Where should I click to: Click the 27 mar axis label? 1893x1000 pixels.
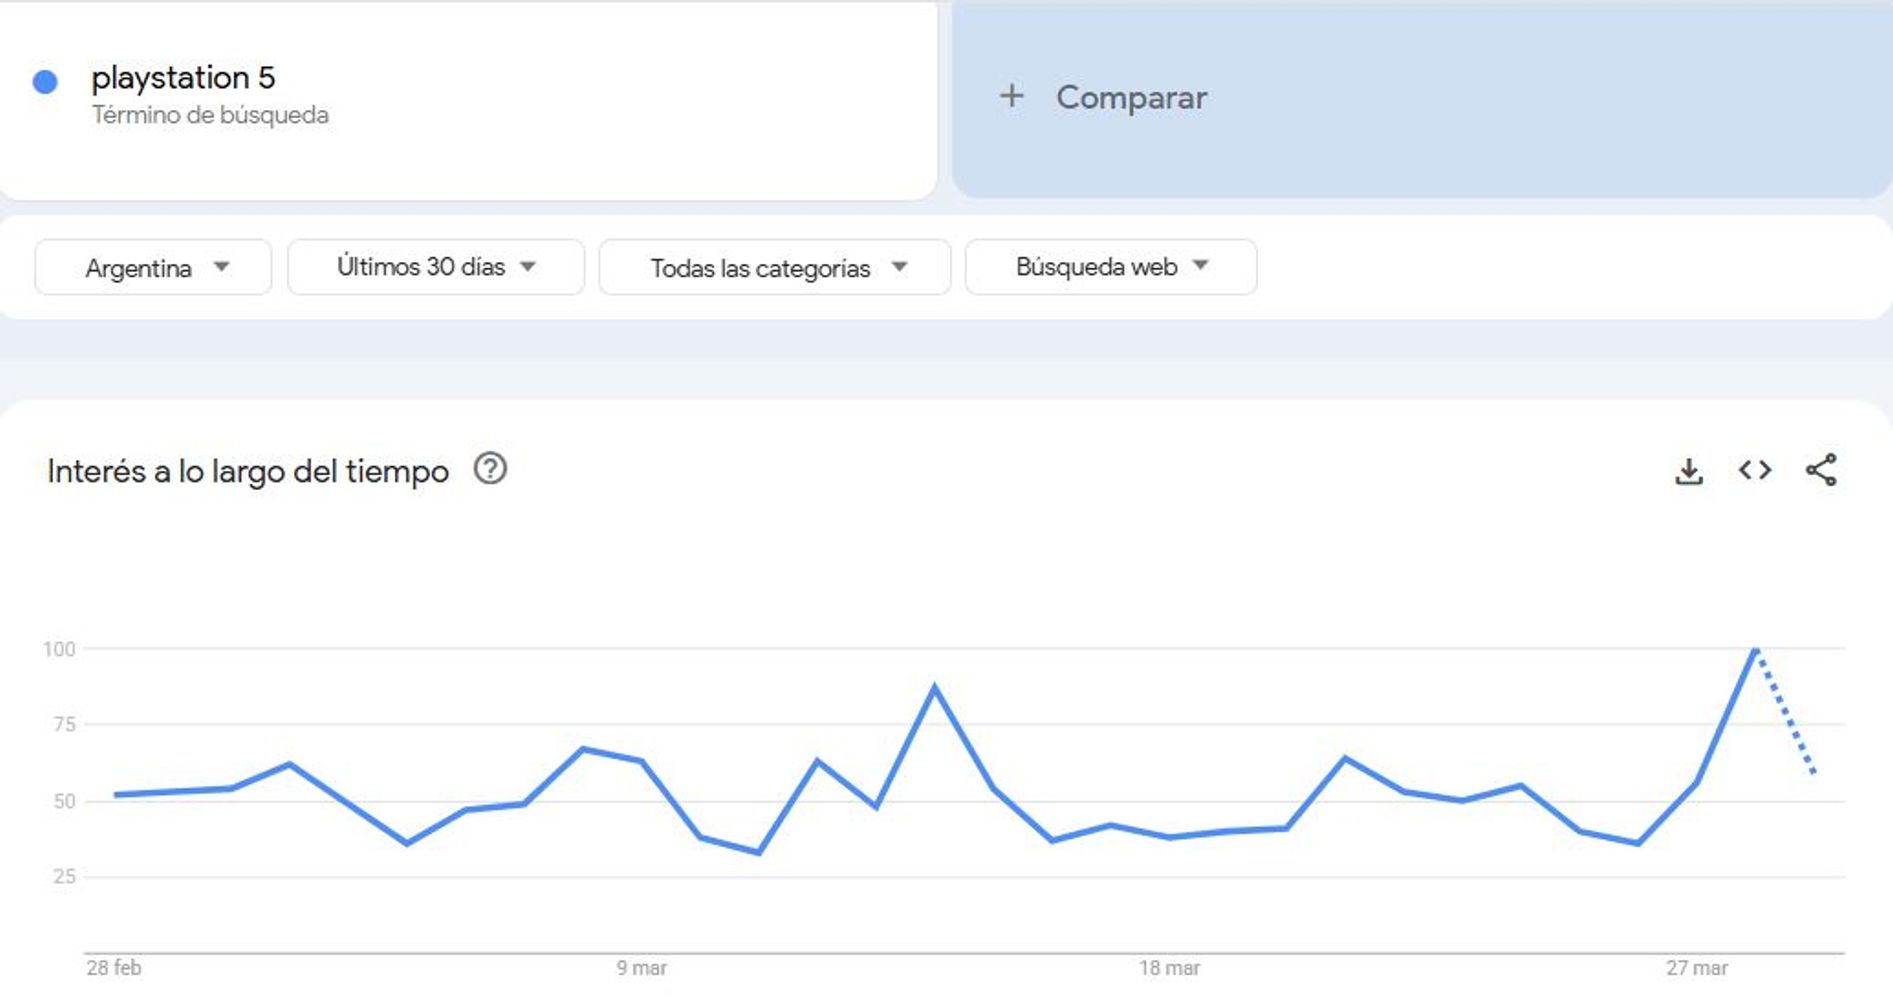coord(1697,968)
